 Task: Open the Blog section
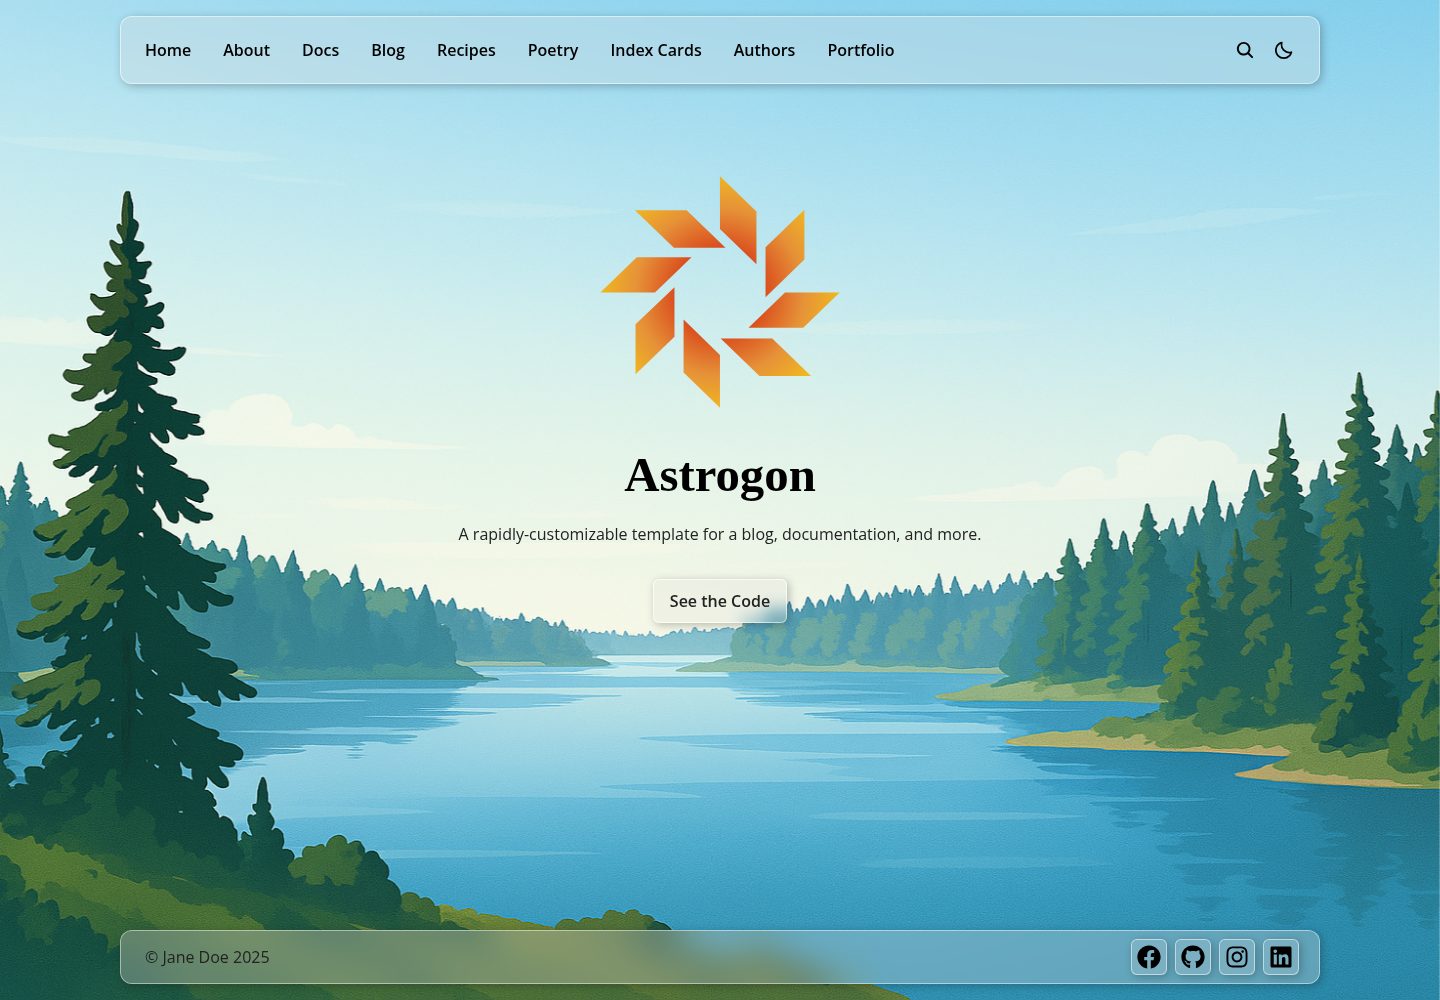click(388, 50)
